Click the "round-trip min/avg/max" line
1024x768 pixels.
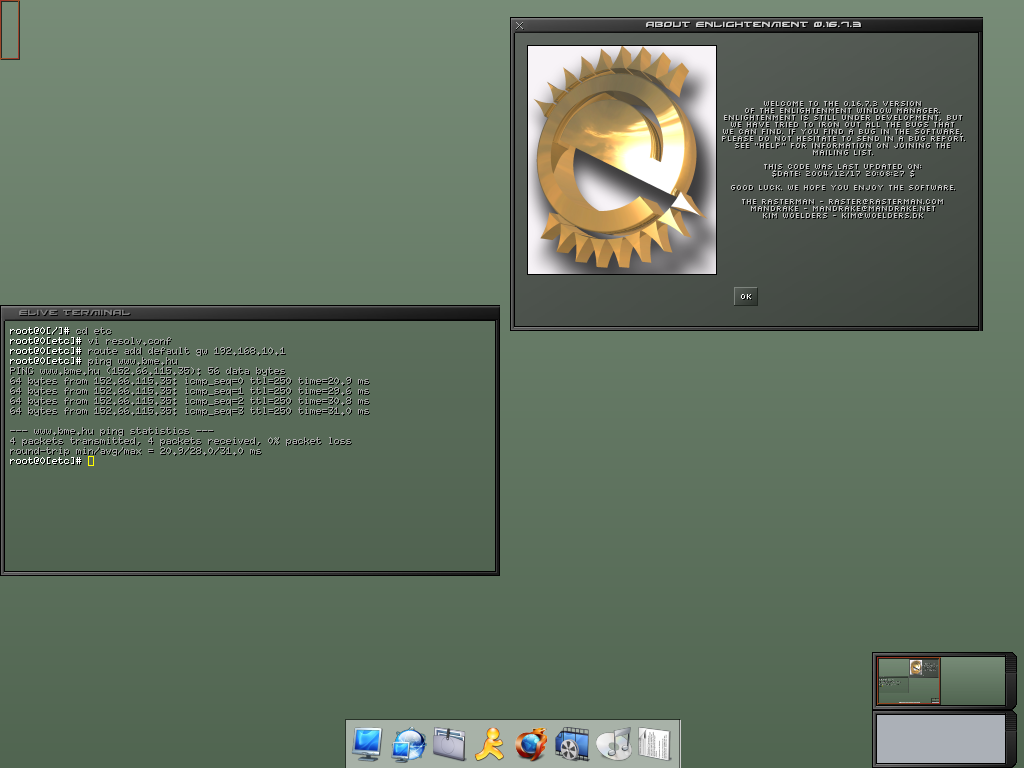tap(135, 451)
